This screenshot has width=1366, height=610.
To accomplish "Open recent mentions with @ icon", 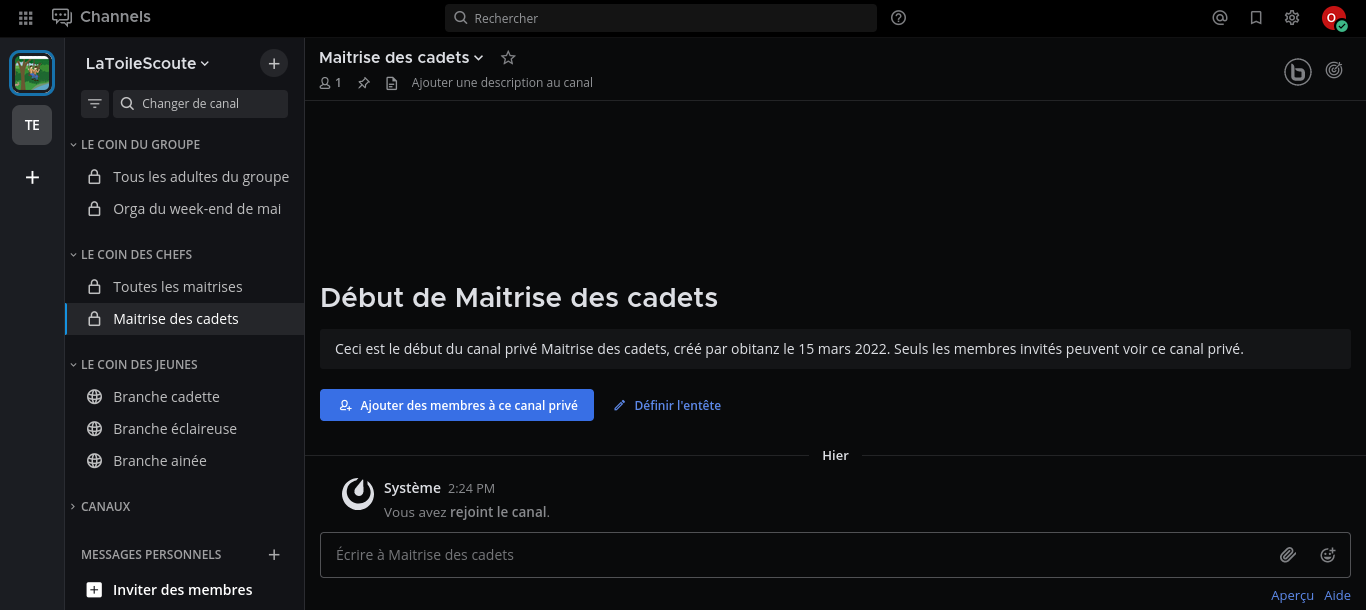I will [x=1219, y=18].
